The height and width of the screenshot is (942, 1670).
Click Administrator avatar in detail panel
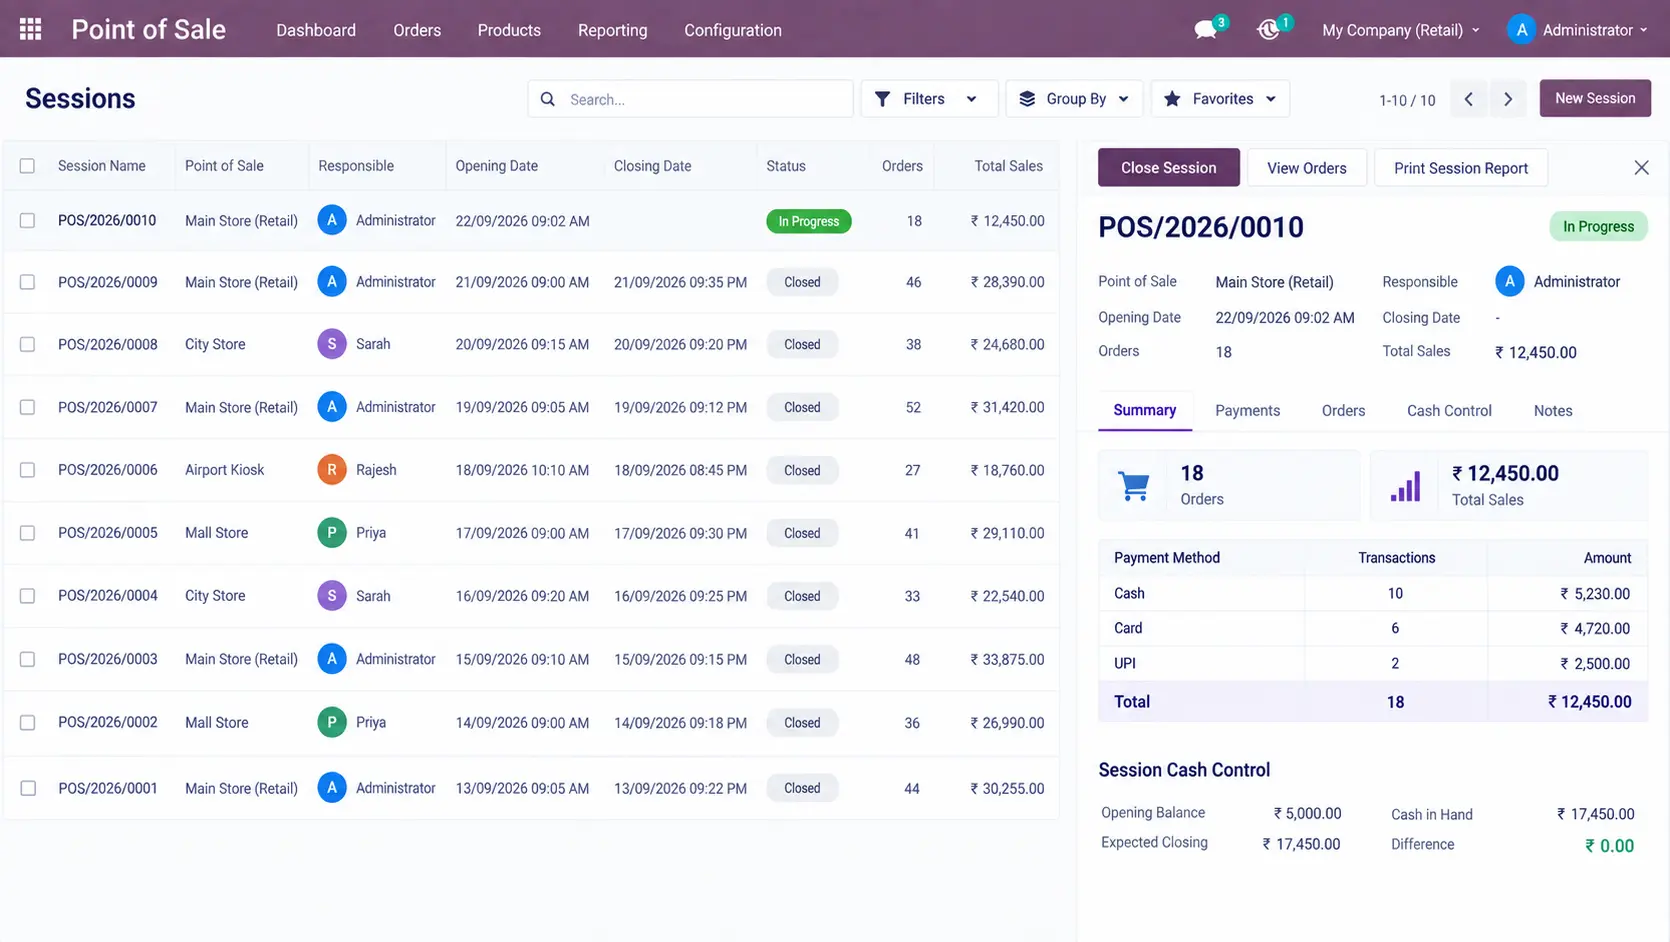point(1509,282)
